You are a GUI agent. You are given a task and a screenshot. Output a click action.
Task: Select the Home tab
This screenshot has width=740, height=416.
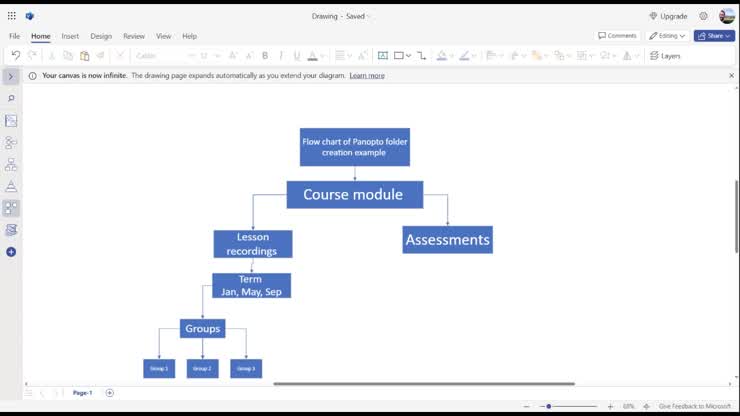pos(41,36)
